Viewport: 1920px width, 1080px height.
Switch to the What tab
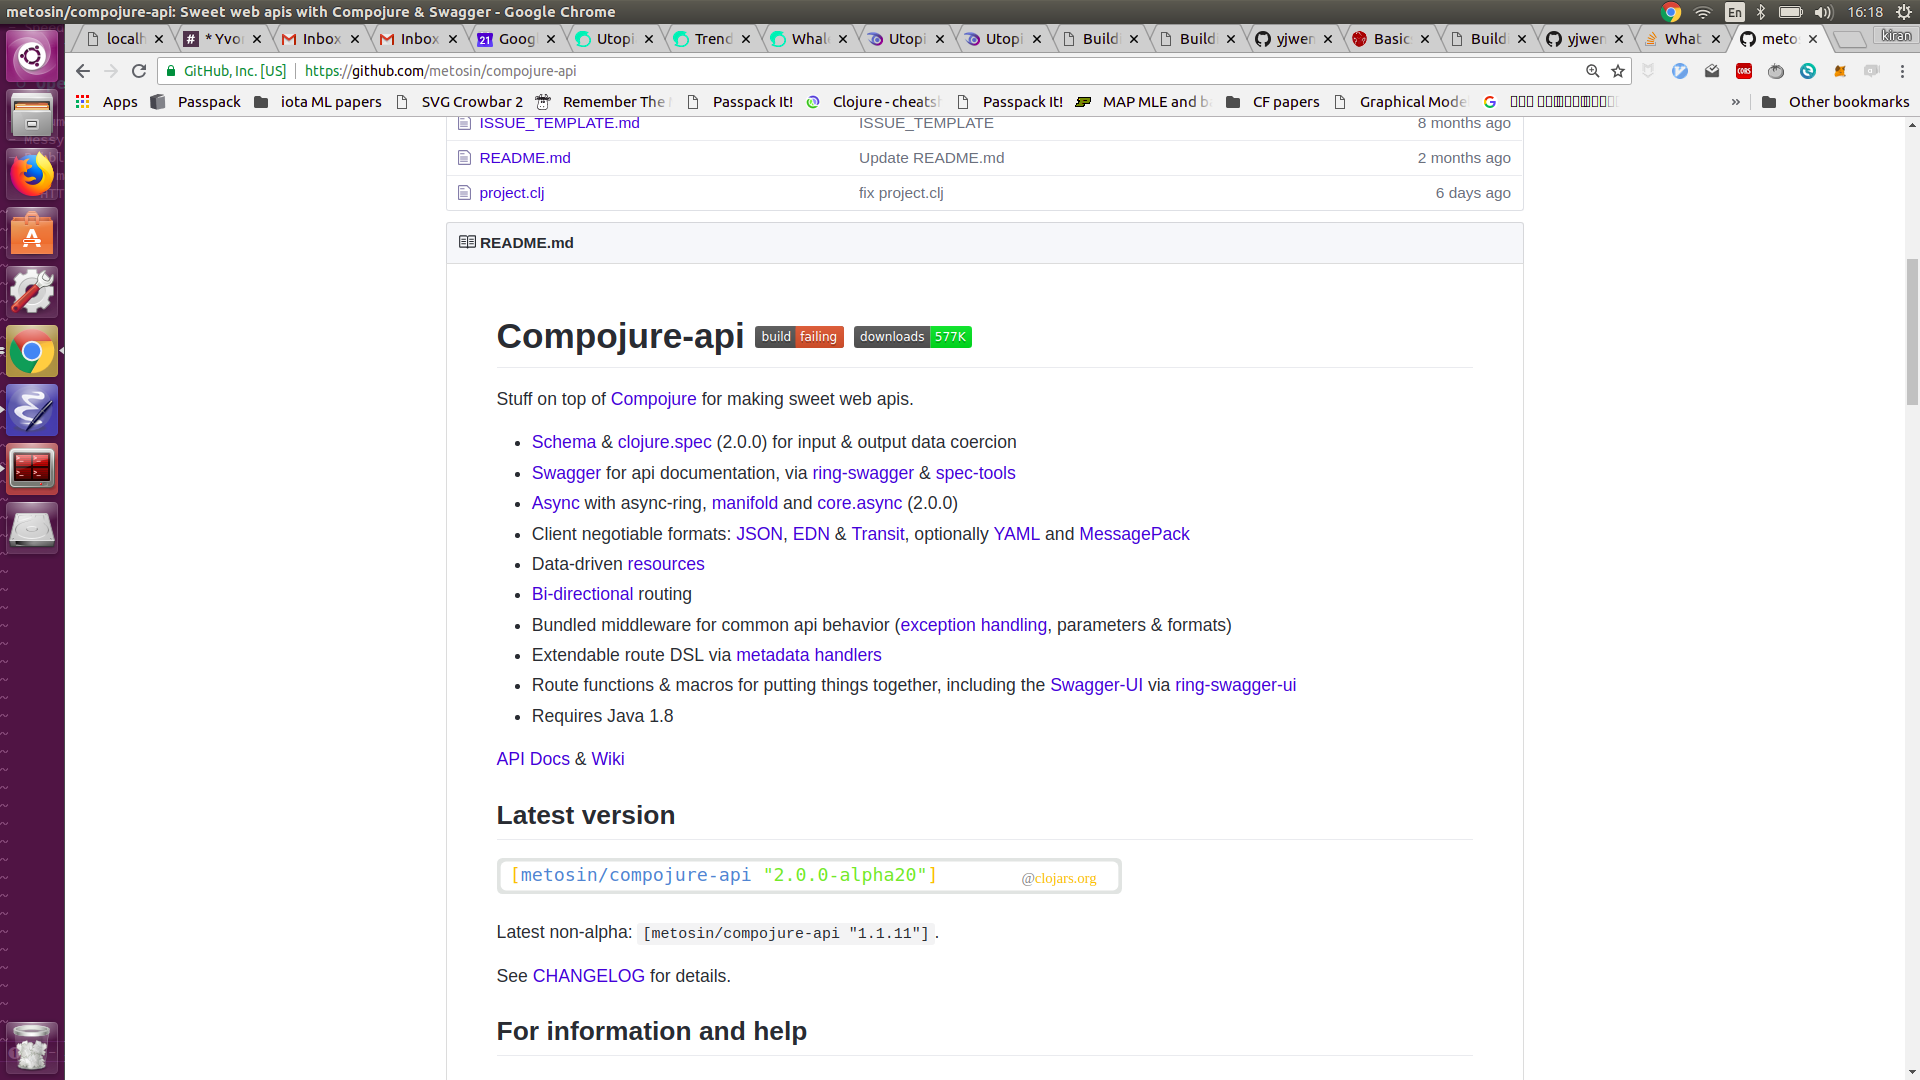[1682, 39]
